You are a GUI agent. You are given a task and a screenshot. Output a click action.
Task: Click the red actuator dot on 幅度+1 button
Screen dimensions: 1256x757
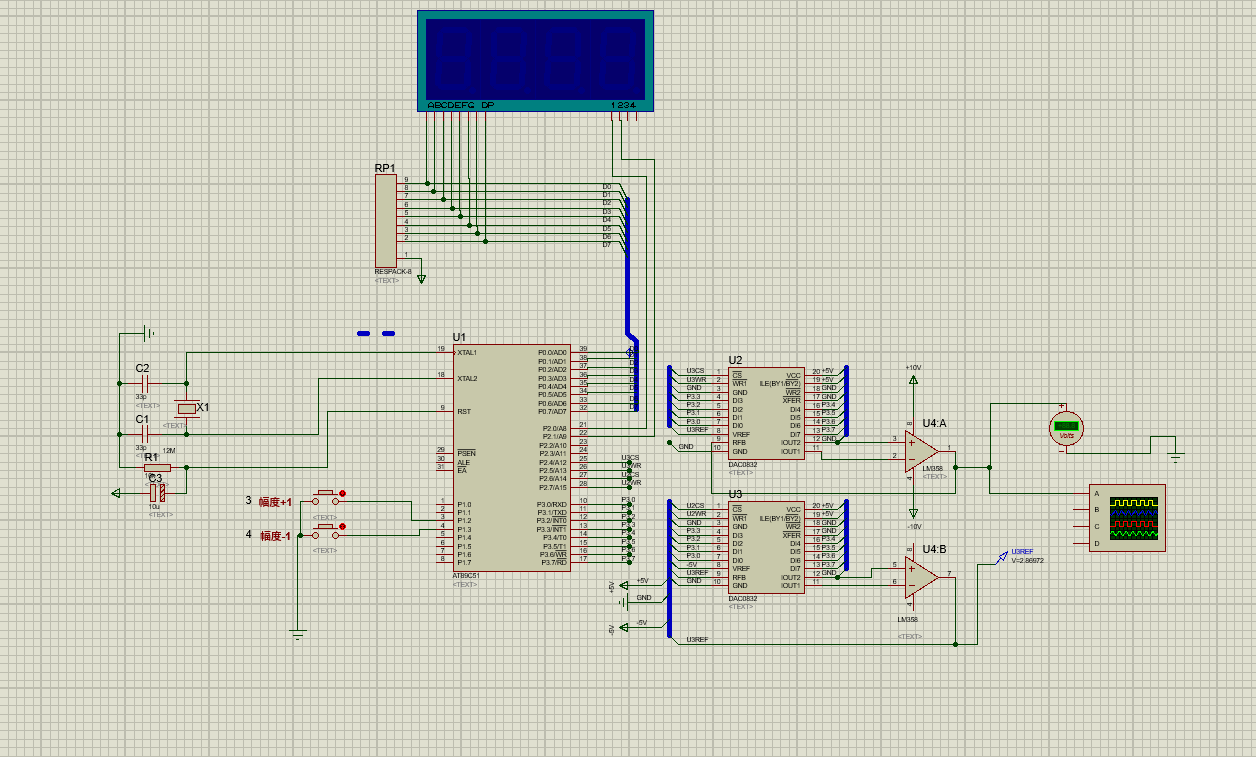click(x=344, y=492)
